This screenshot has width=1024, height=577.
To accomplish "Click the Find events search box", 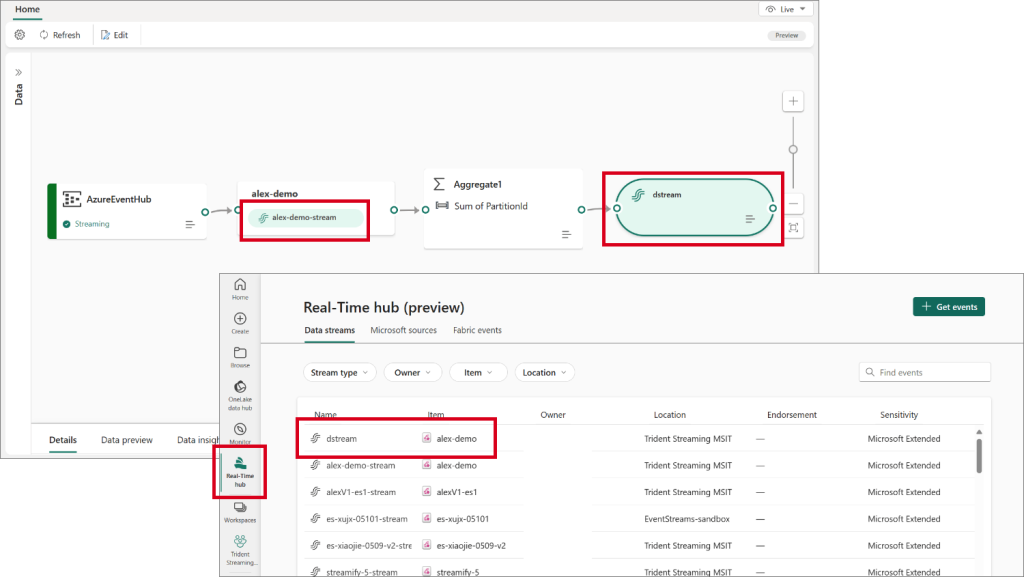I will point(925,373).
